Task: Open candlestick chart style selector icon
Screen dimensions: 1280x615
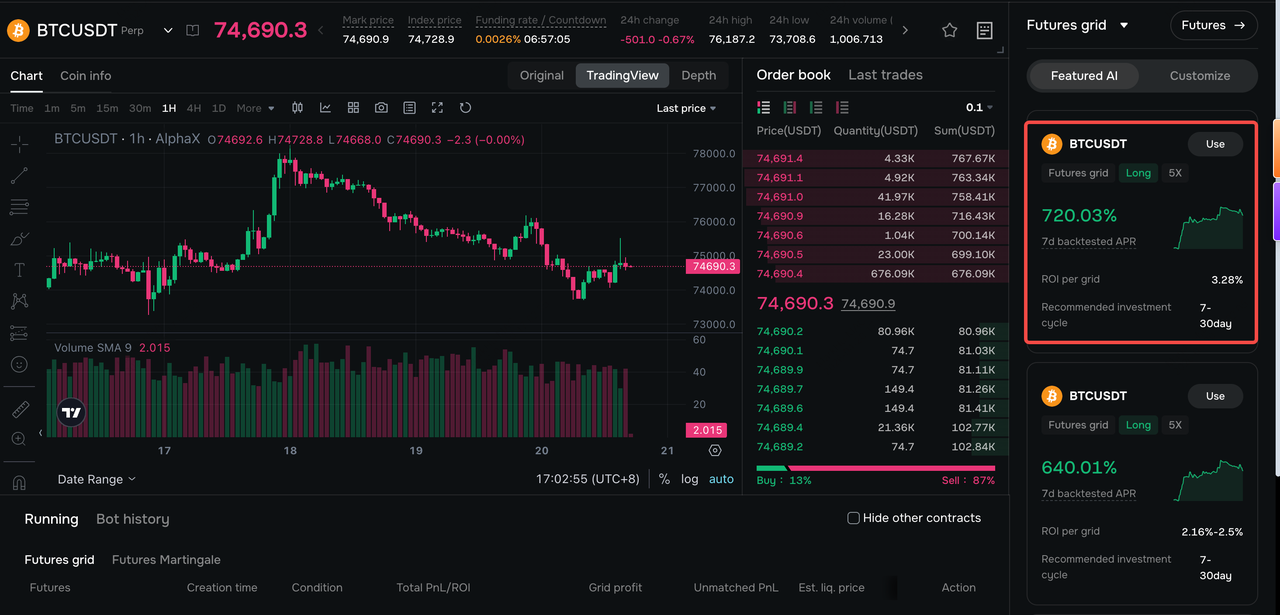Action: click(x=297, y=108)
